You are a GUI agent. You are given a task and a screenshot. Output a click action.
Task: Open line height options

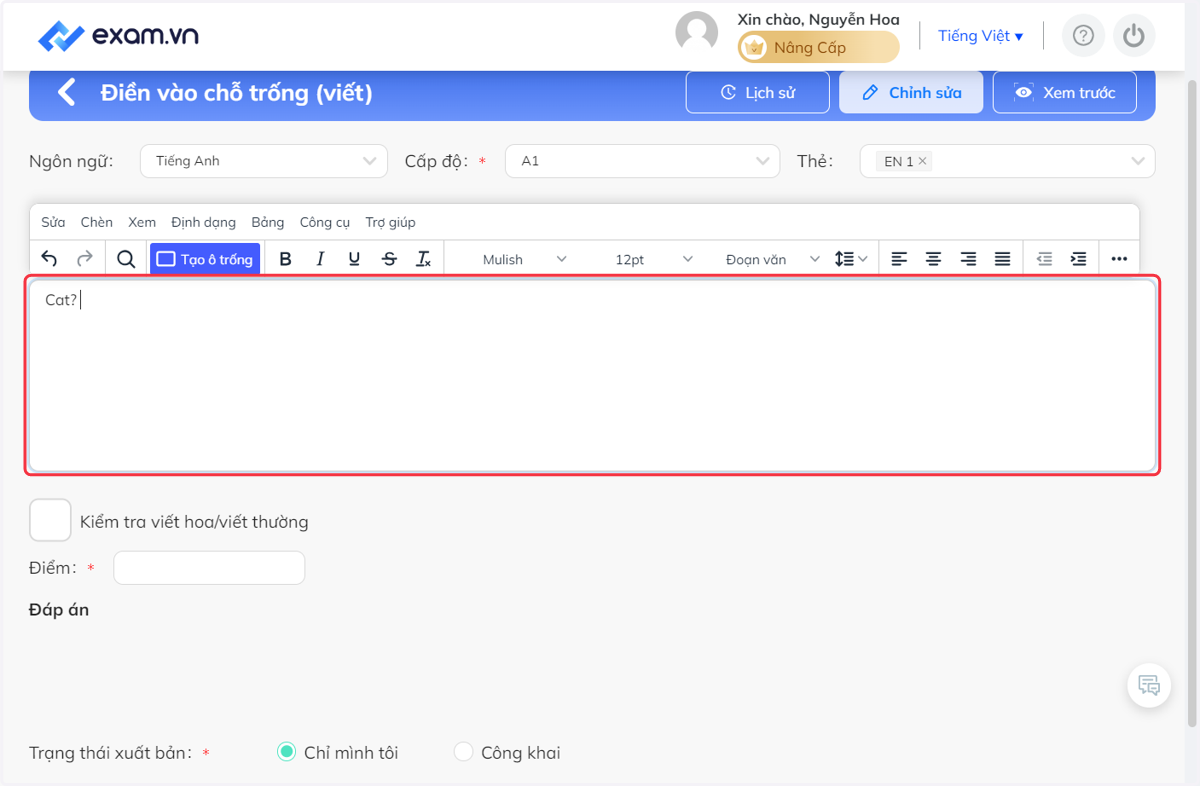point(851,259)
